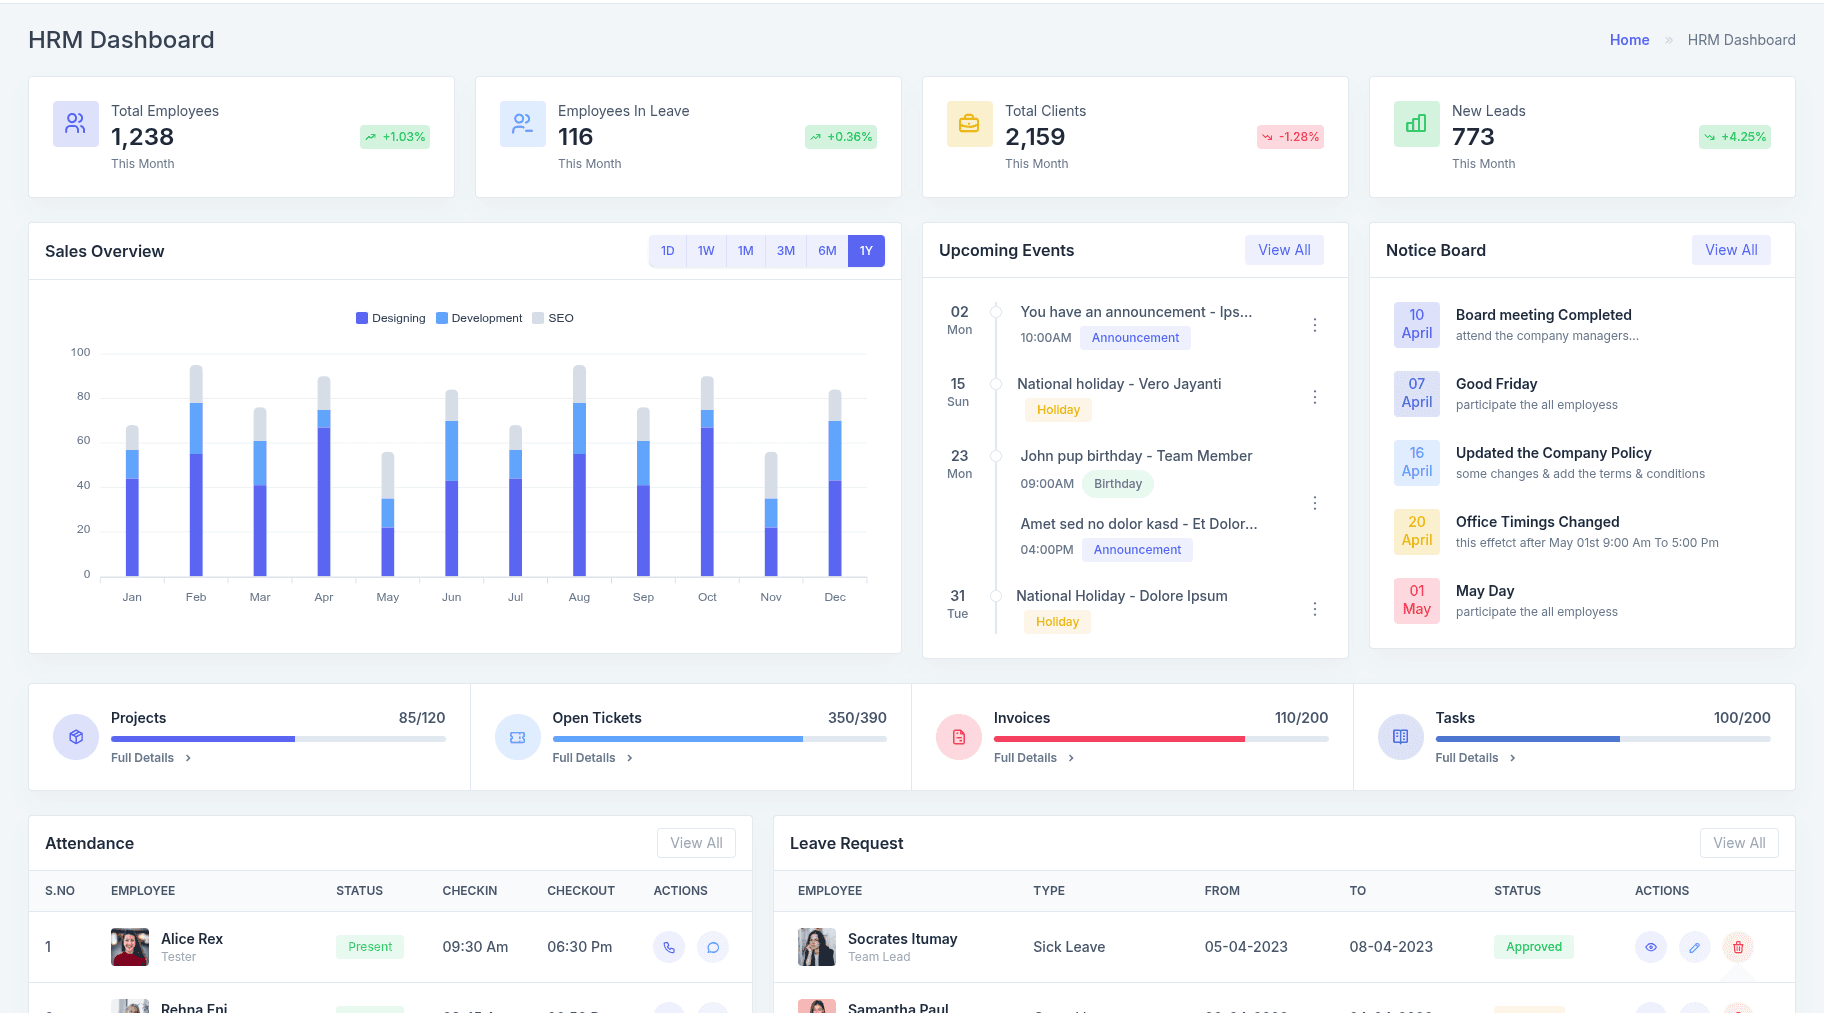Image resolution: width=1824 pixels, height=1013 pixels.
Task: Expand Full Details under Projects
Action: (x=151, y=758)
